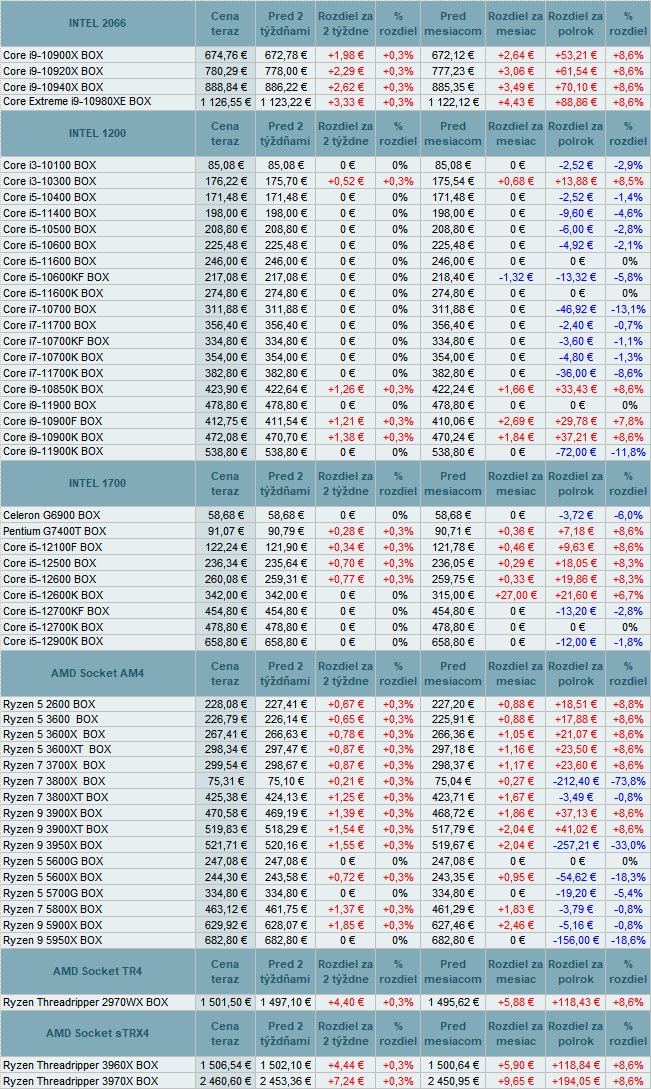Select the "AMD Socket TR4" section header

(x=97, y=971)
